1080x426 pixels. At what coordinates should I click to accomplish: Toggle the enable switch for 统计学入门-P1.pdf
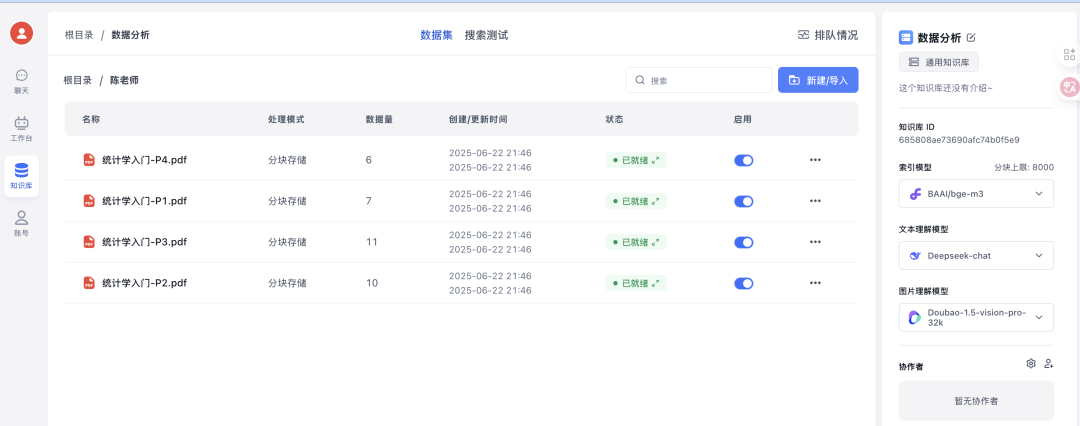click(x=743, y=201)
